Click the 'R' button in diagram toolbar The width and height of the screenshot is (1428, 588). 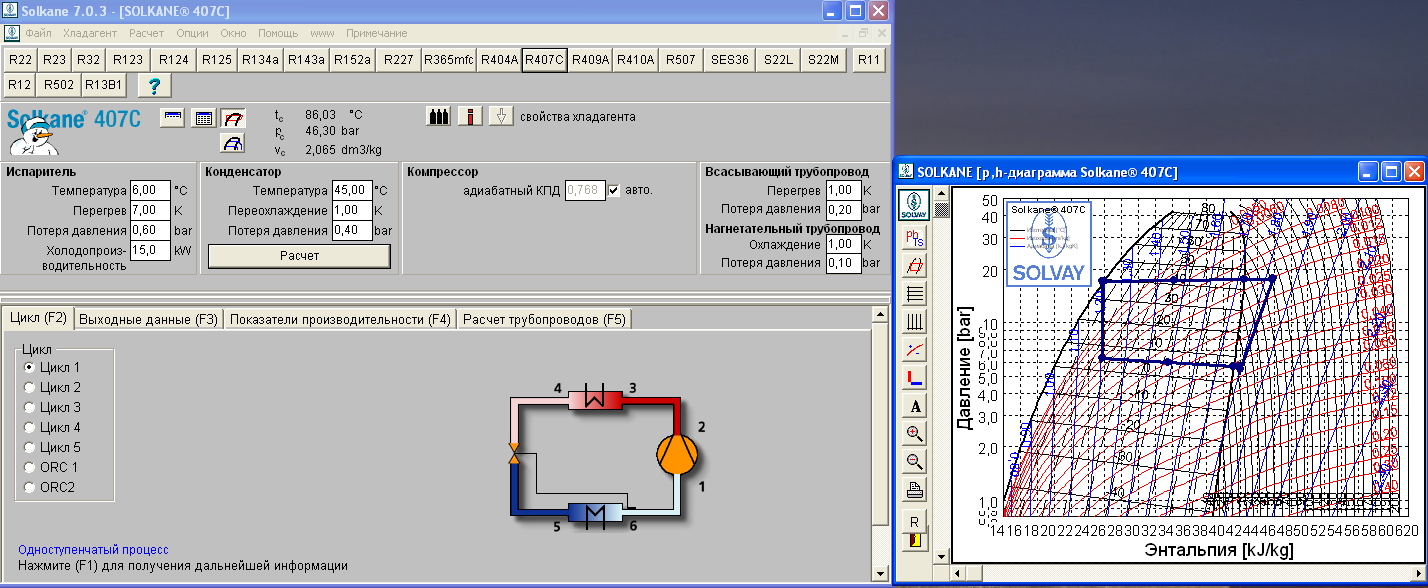(x=915, y=521)
